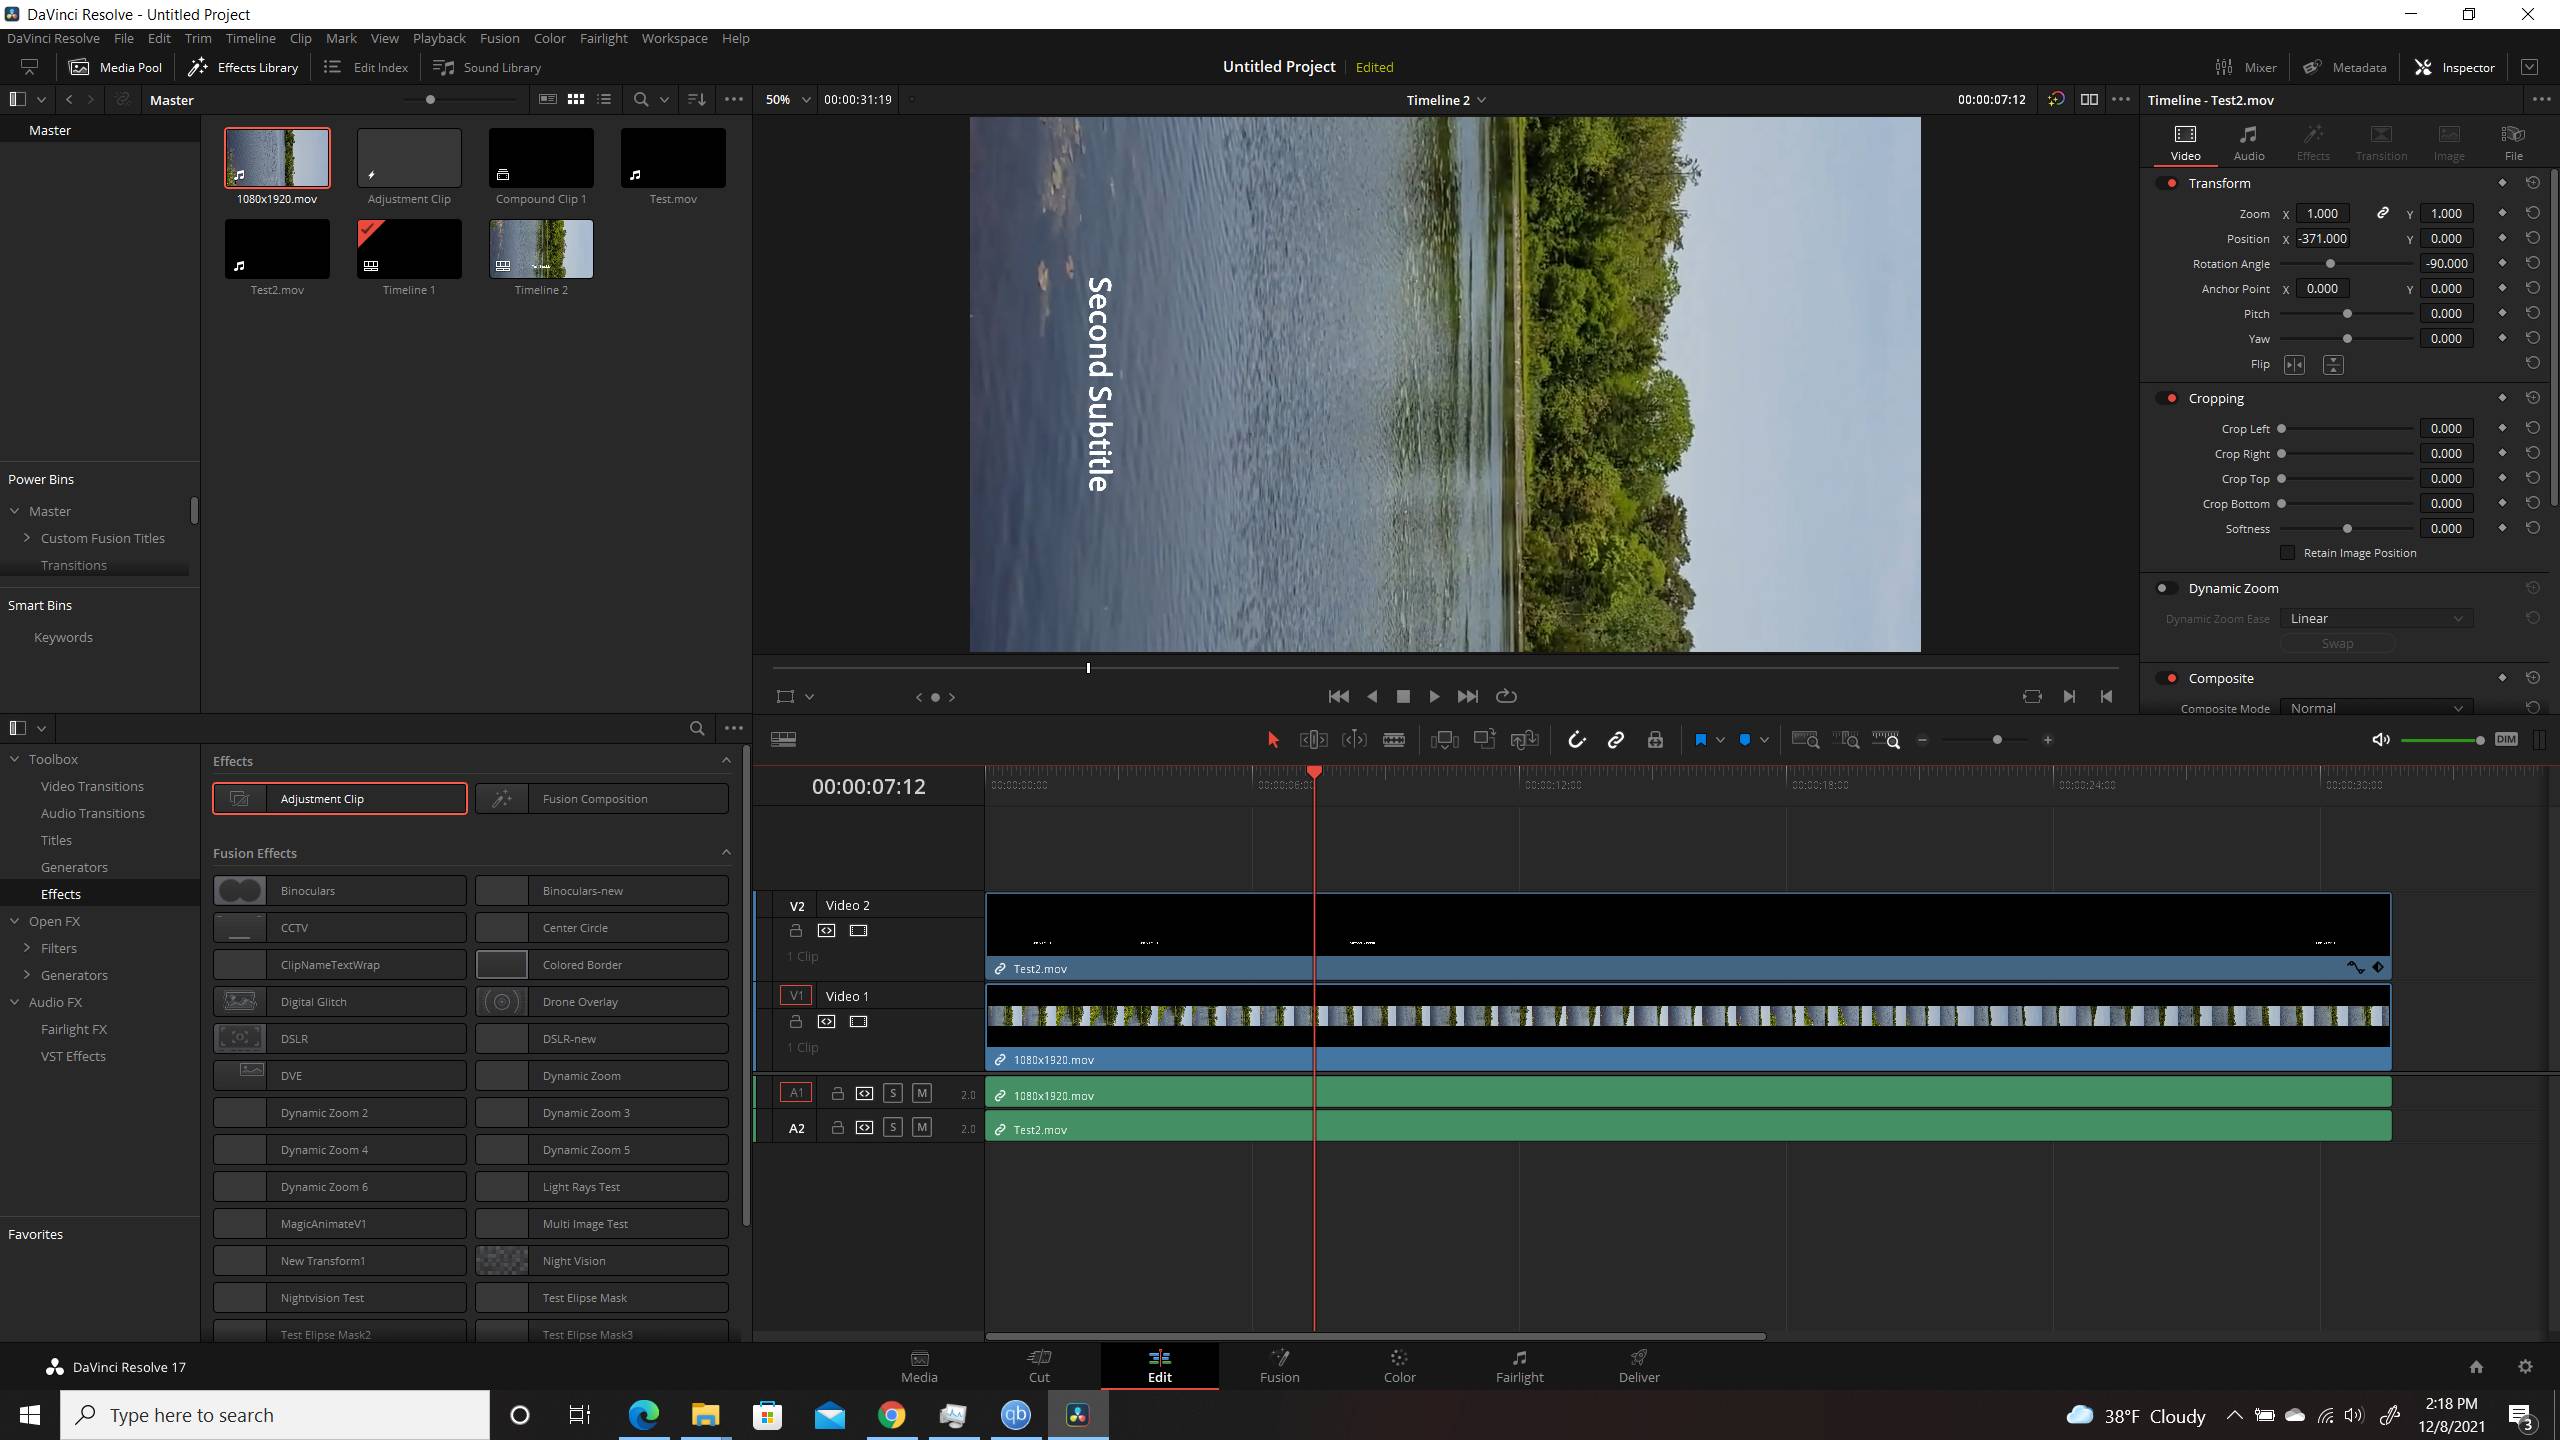Toggle Zoom X/Y link icon

[2383, 213]
